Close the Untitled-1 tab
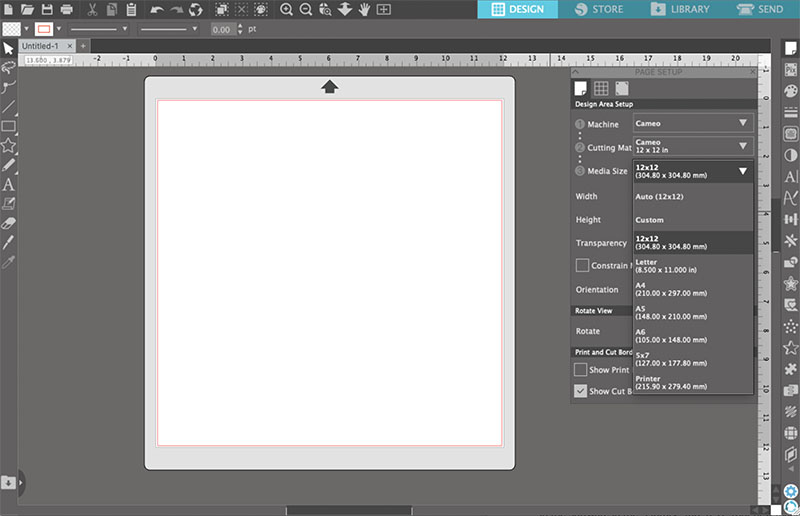The image size is (800, 516). point(70,46)
